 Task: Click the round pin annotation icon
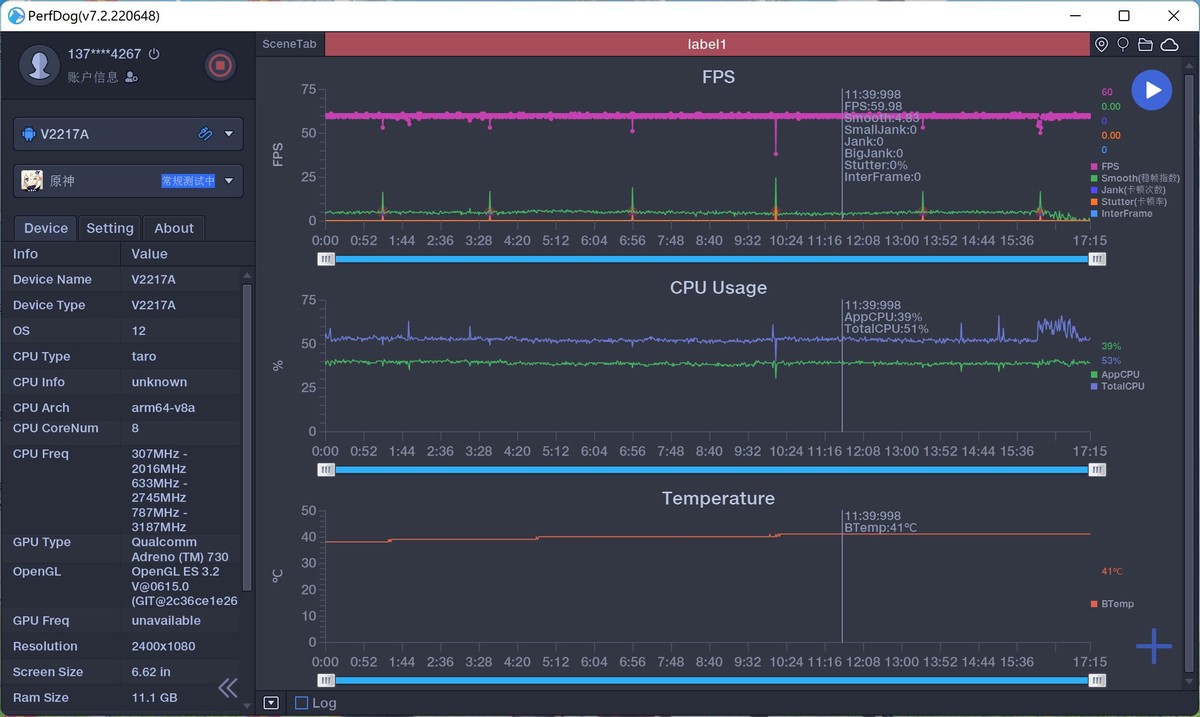tap(1123, 45)
